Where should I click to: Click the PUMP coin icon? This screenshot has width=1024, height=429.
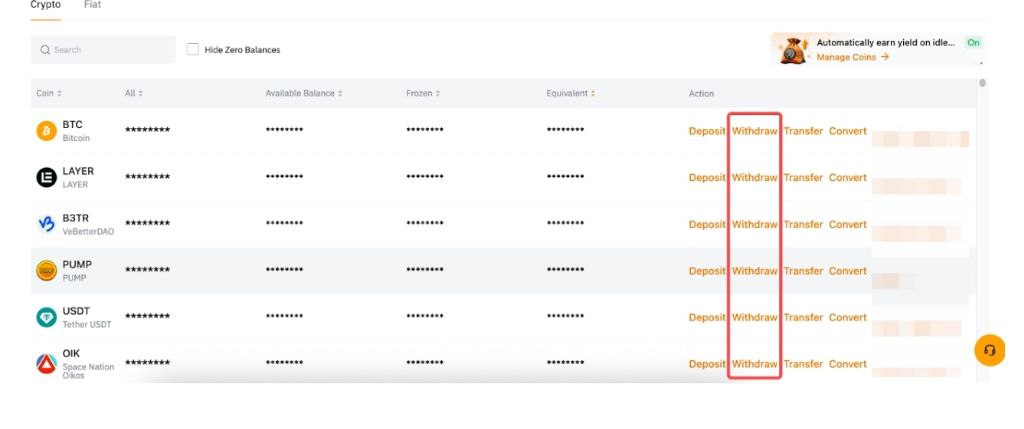click(46, 271)
